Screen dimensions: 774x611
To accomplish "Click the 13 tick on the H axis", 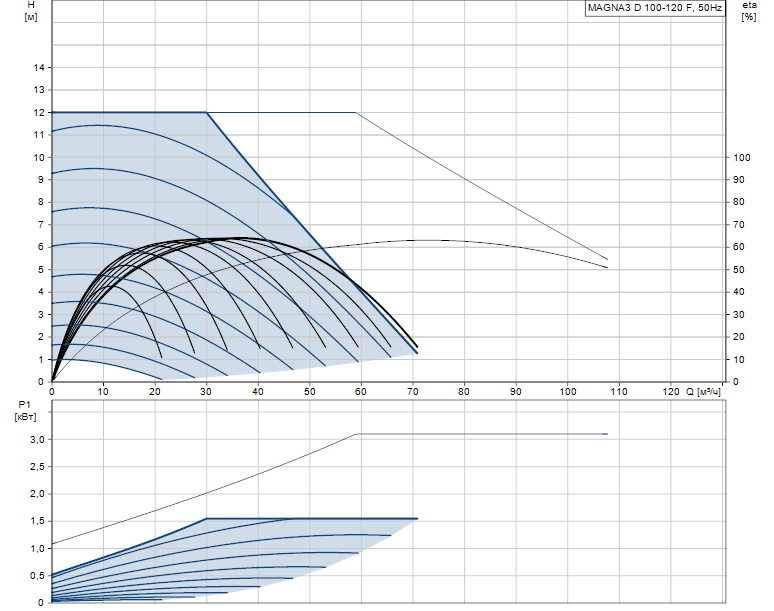I will coord(39,90).
